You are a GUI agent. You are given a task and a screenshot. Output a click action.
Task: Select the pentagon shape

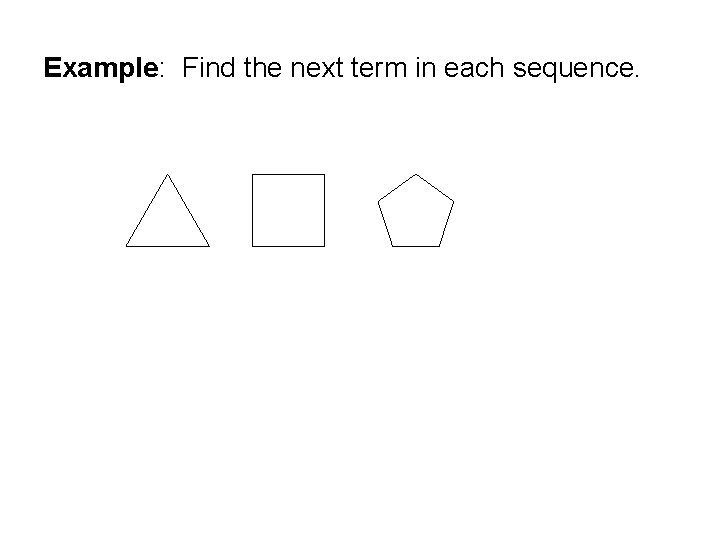(x=416, y=210)
